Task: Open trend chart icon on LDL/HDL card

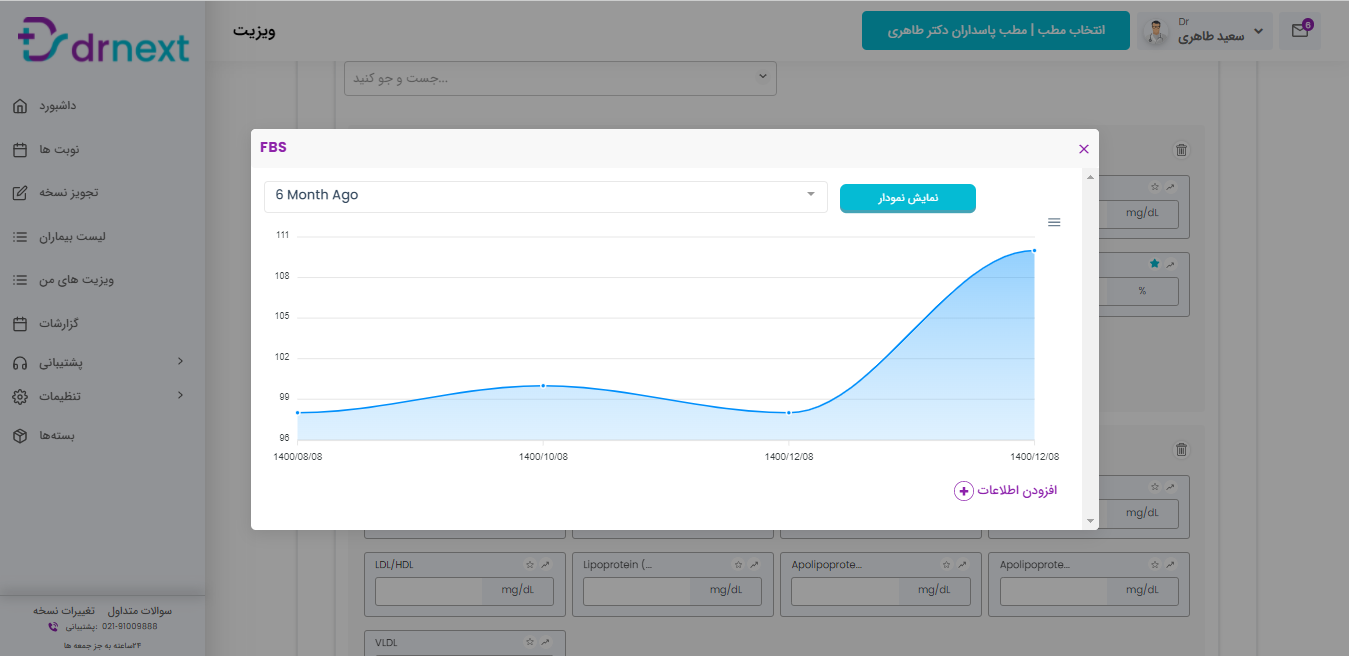Action: coord(546,565)
